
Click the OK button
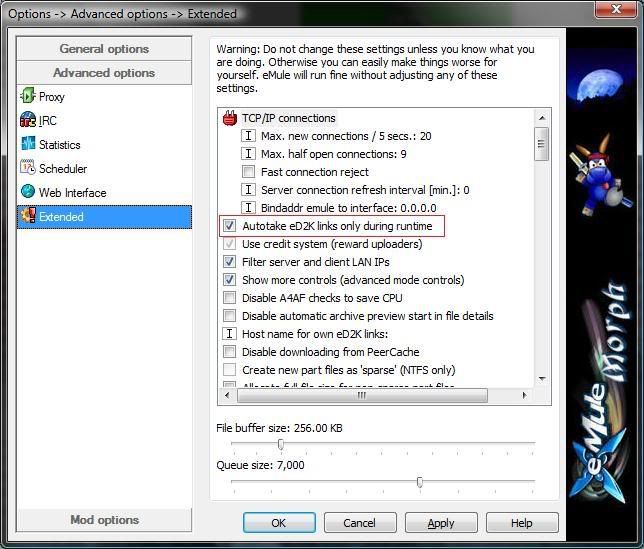(x=279, y=523)
